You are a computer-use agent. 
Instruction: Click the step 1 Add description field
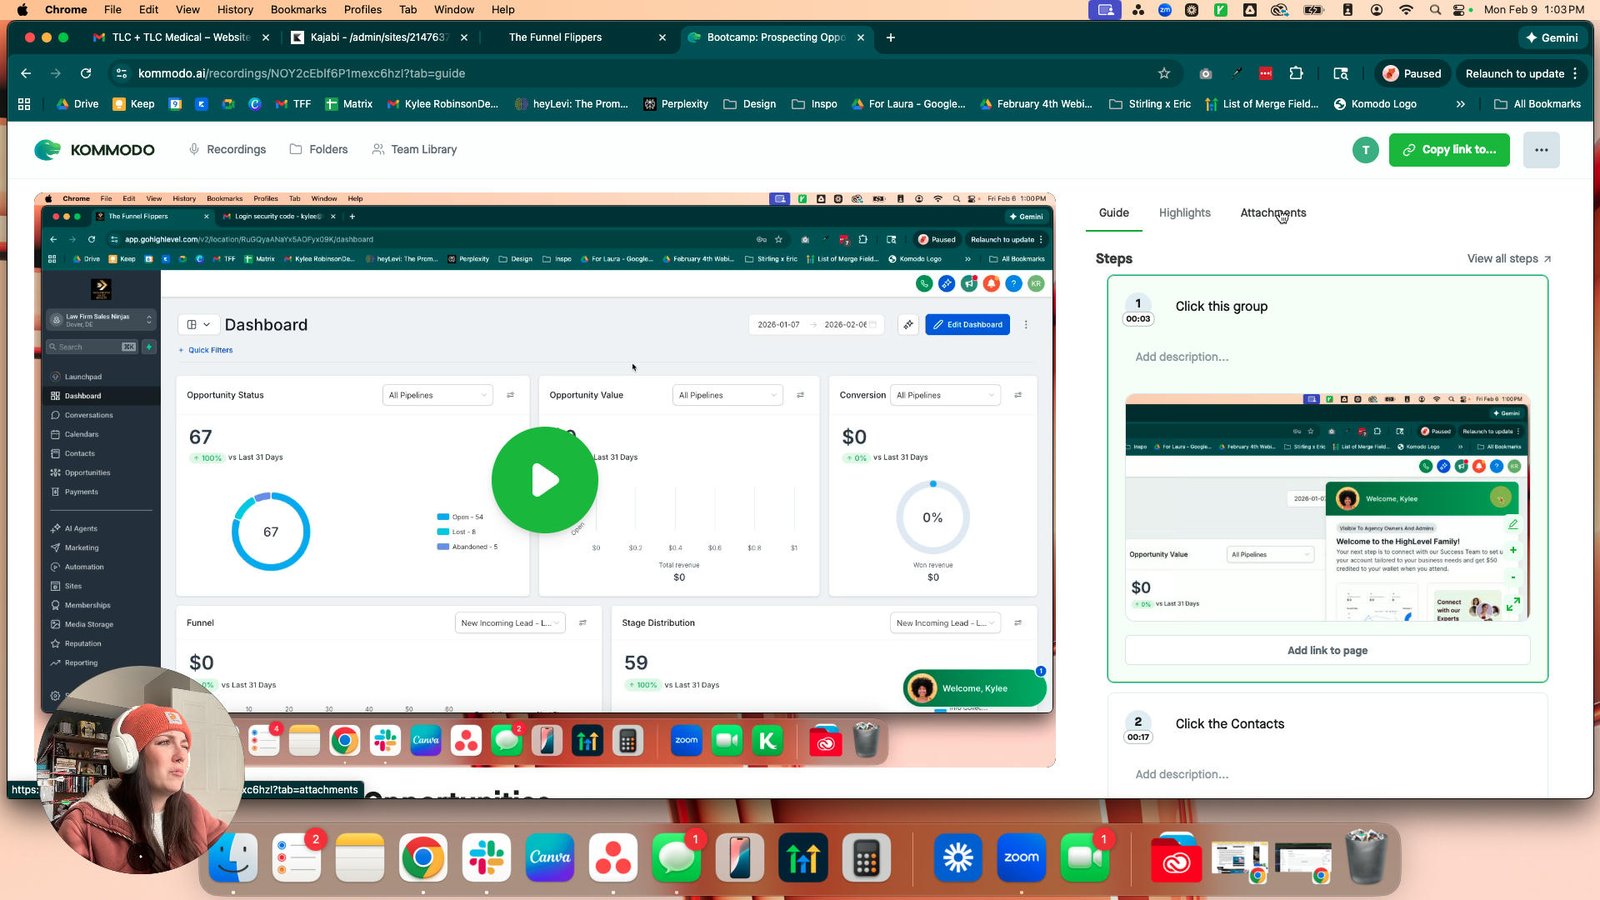click(x=1182, y=357)
